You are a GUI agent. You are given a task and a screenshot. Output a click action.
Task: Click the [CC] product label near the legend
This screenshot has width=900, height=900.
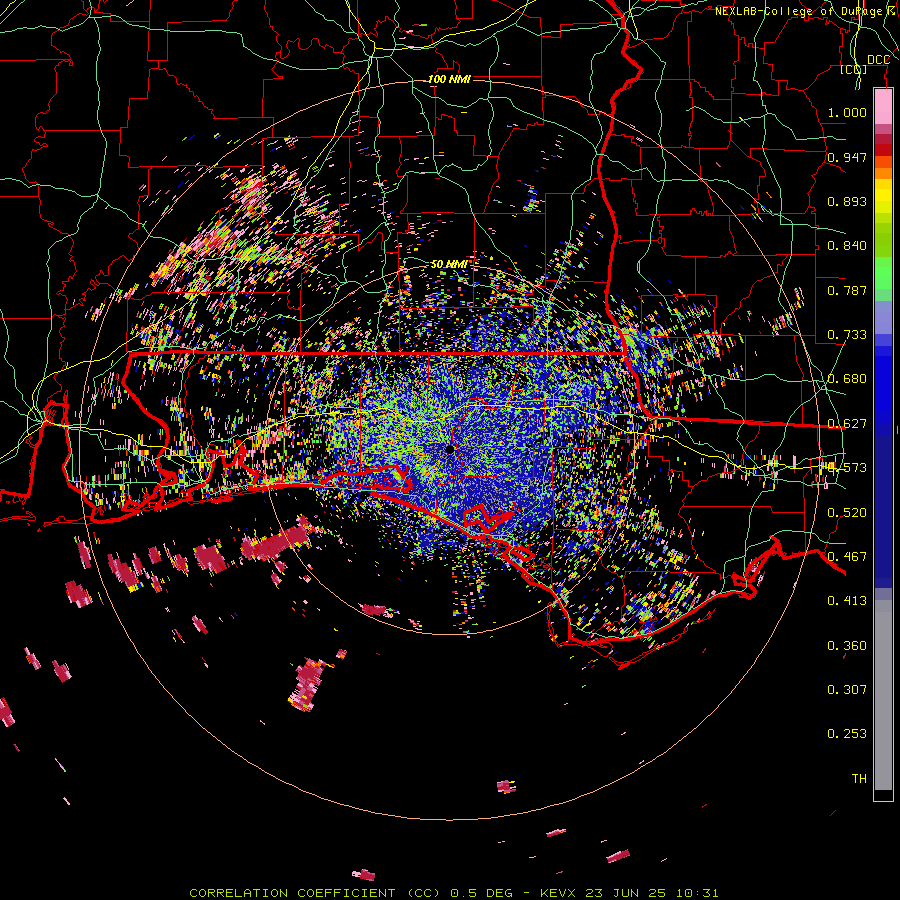click(x=854, y=69)
